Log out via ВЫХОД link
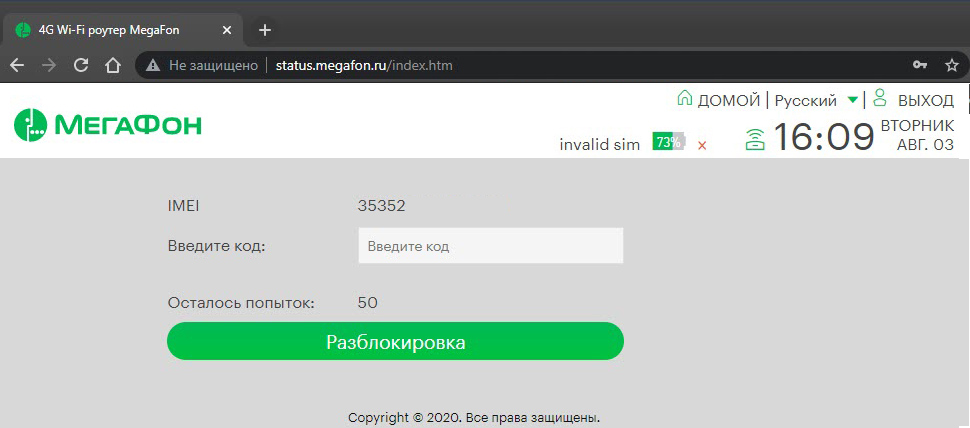Image resolution: width=970 pixels, height=428 pixels. (x=925, y=100)
